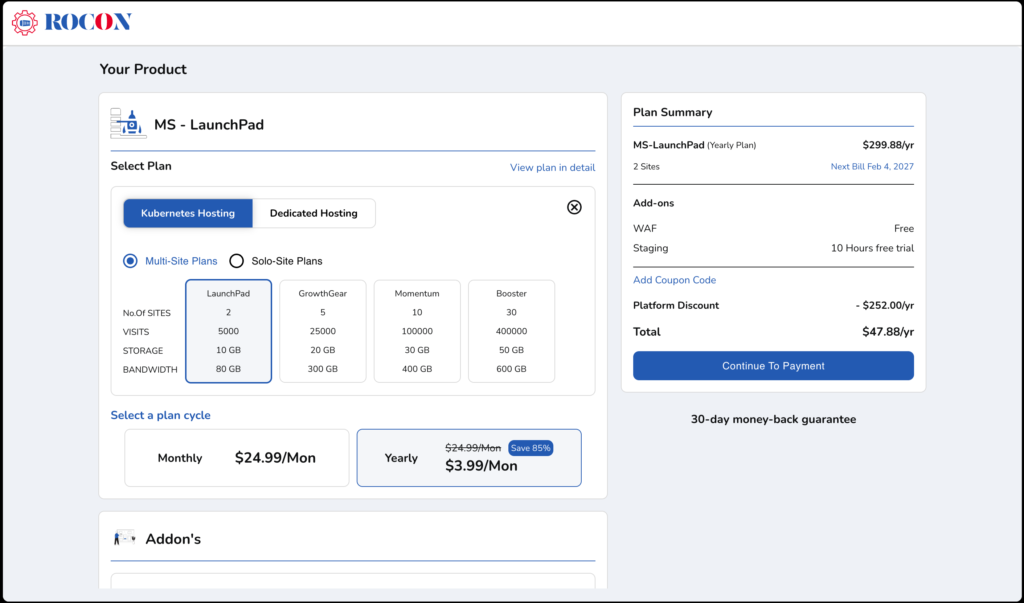Click the Rocon gear logo icon
The width and height of the screenshot is (1024, 603).
(x=25, y=22)
